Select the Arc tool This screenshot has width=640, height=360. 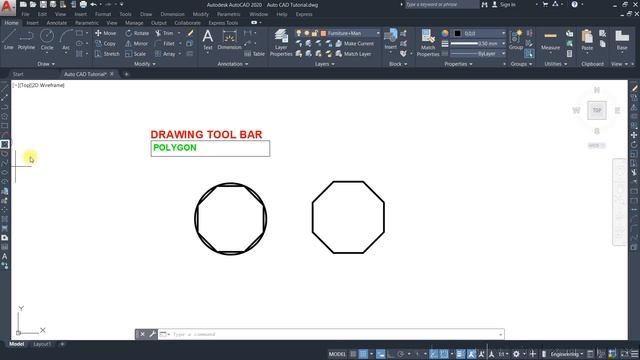coord(66,40)
